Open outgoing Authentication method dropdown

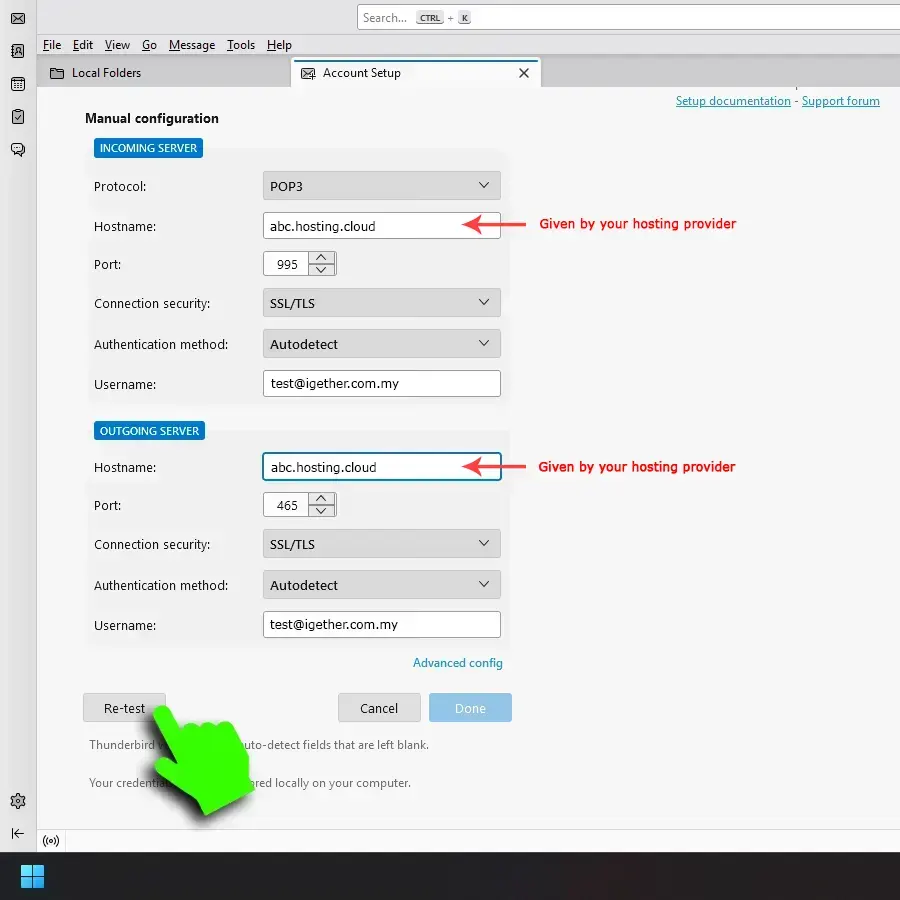[381, 585]
